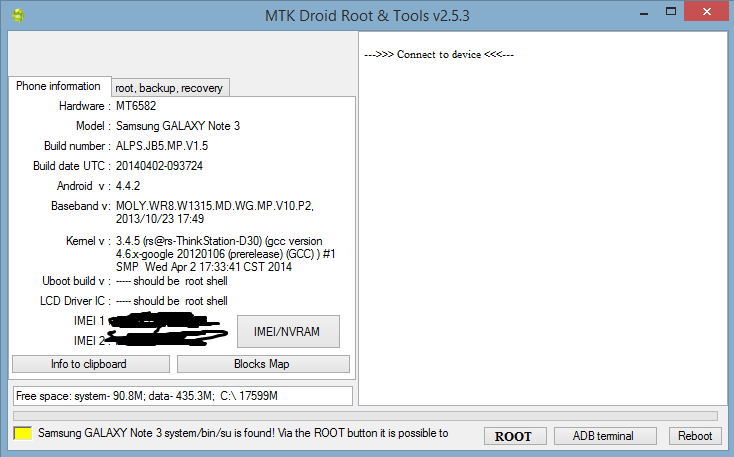Launch the ADB terminal
Viewport: 734px width, 457px height.
602,435
